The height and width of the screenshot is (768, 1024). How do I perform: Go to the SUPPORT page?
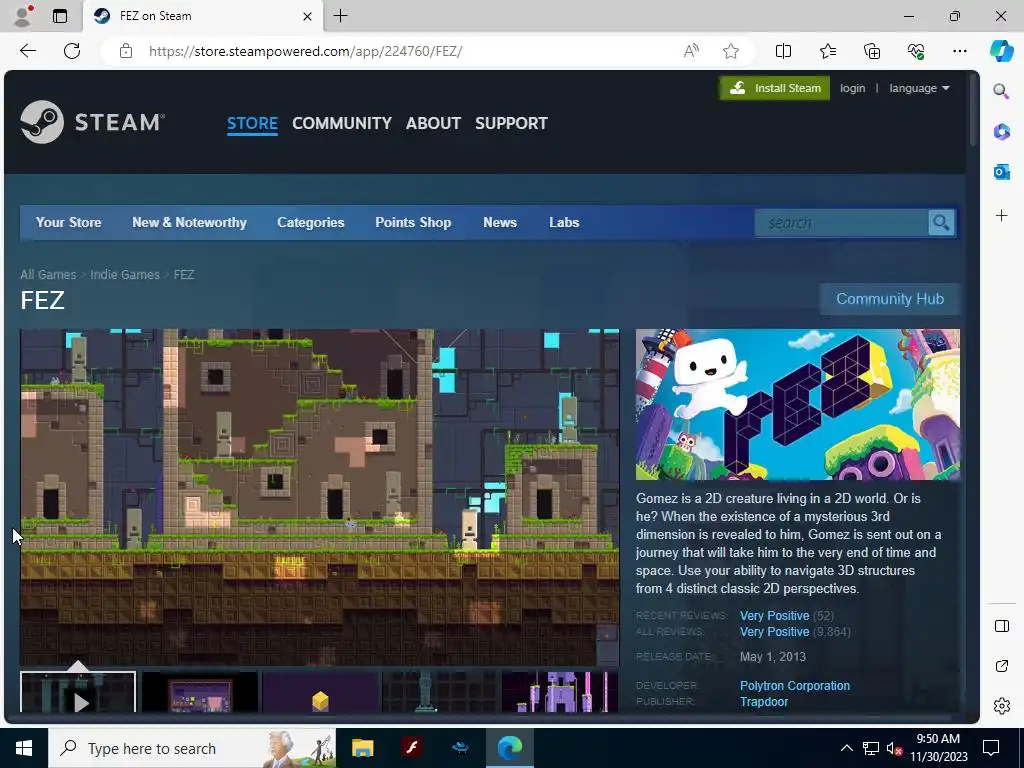tap(511, 123)
